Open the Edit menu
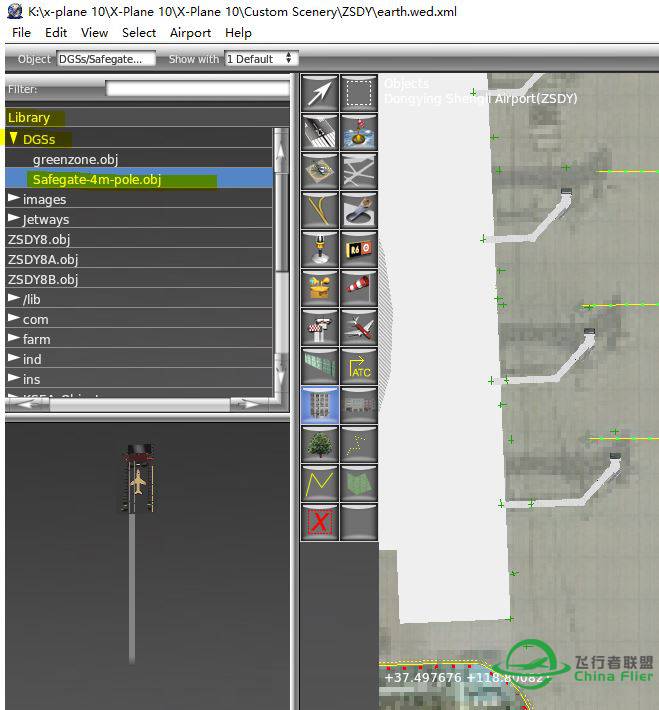 click(56, 33)
